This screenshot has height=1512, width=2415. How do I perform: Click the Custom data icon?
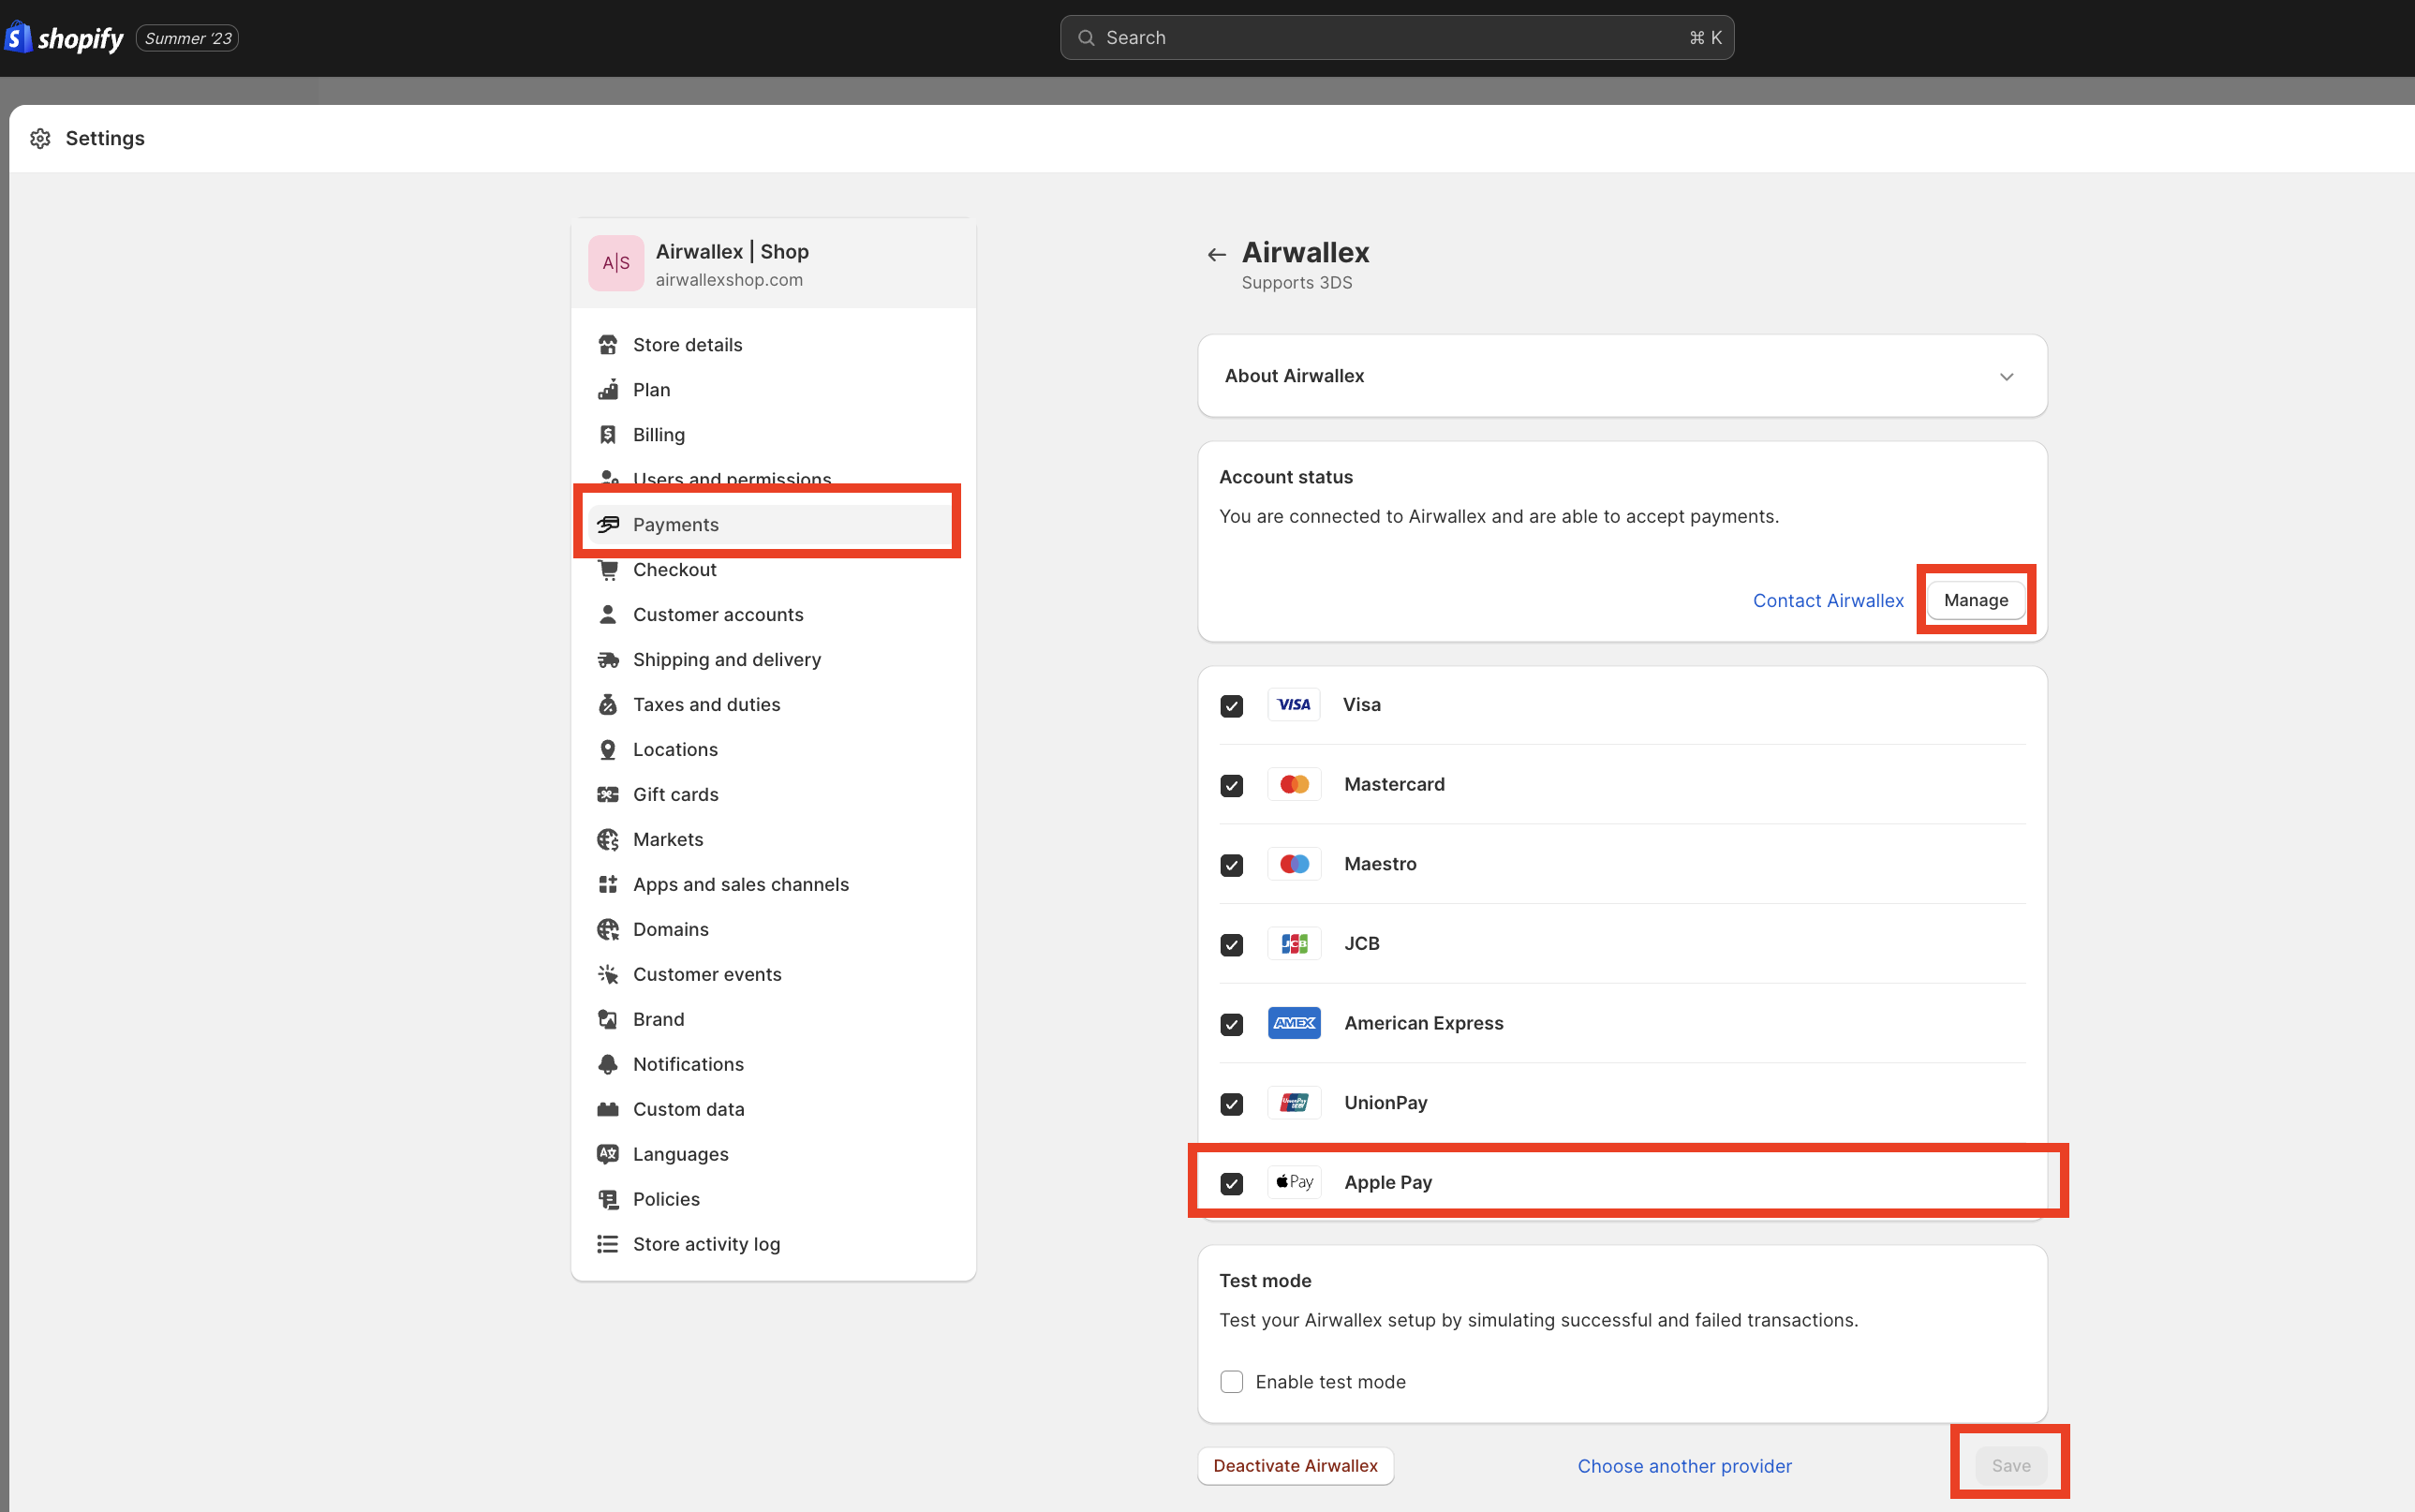(x=608, y=1110)
